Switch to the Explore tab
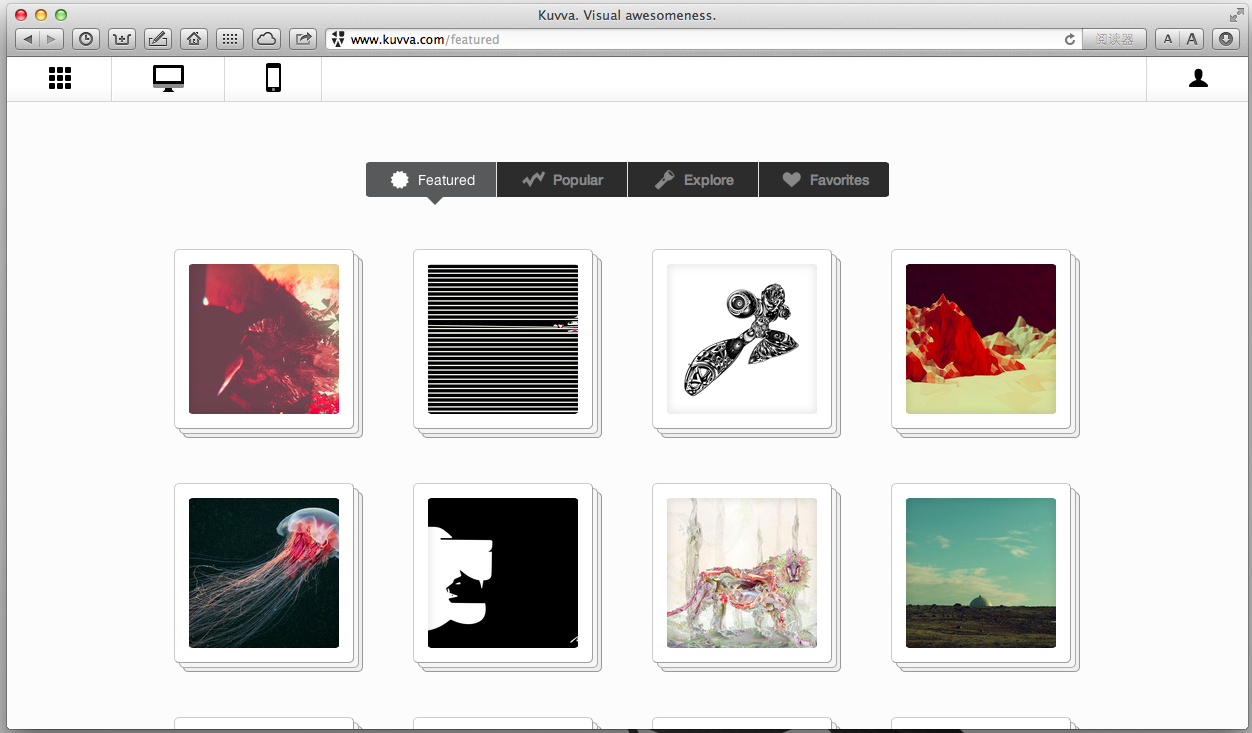 pyautogui.click(x=693, y=180)
